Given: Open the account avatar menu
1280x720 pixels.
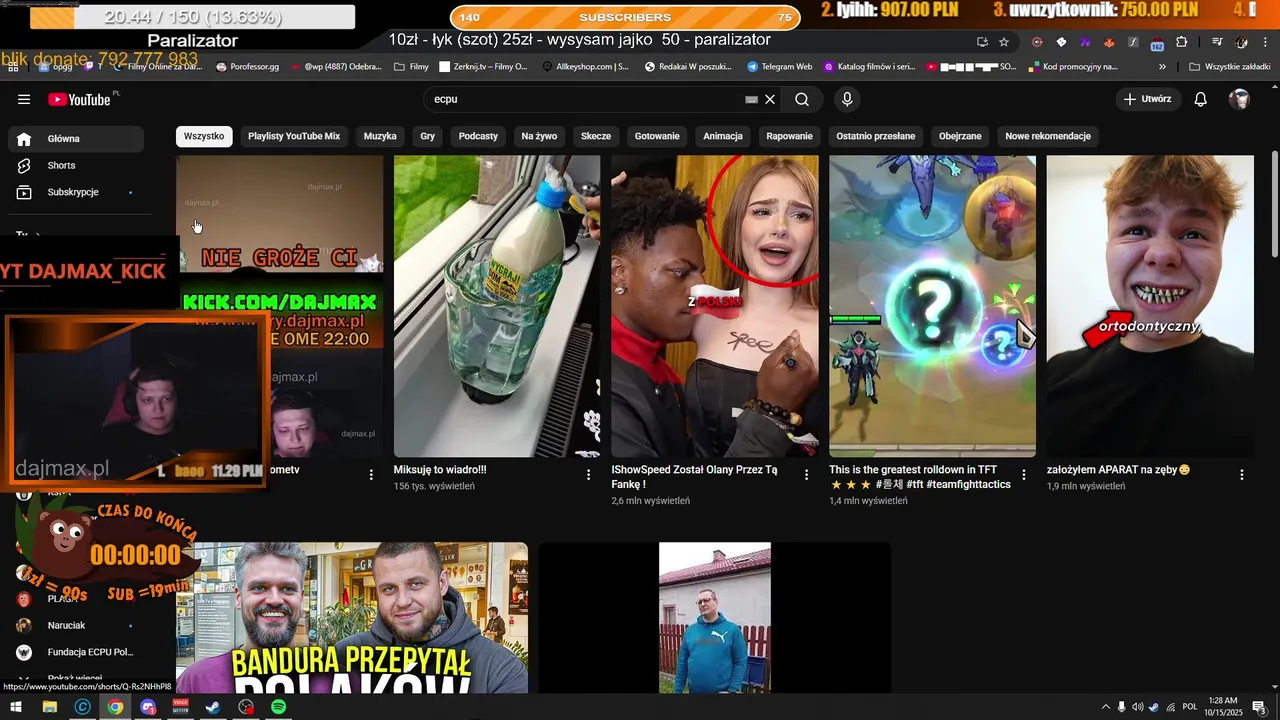Looking at the screenshot, I should (1239, 99).
